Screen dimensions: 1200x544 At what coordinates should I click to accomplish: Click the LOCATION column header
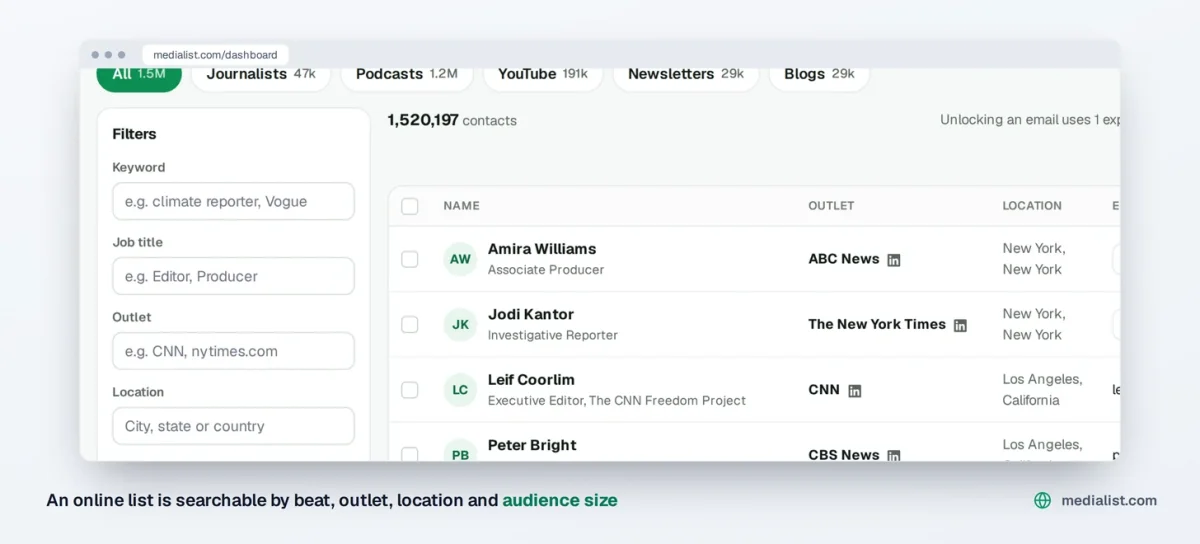pyautogui.click(x=1032, y=206)
